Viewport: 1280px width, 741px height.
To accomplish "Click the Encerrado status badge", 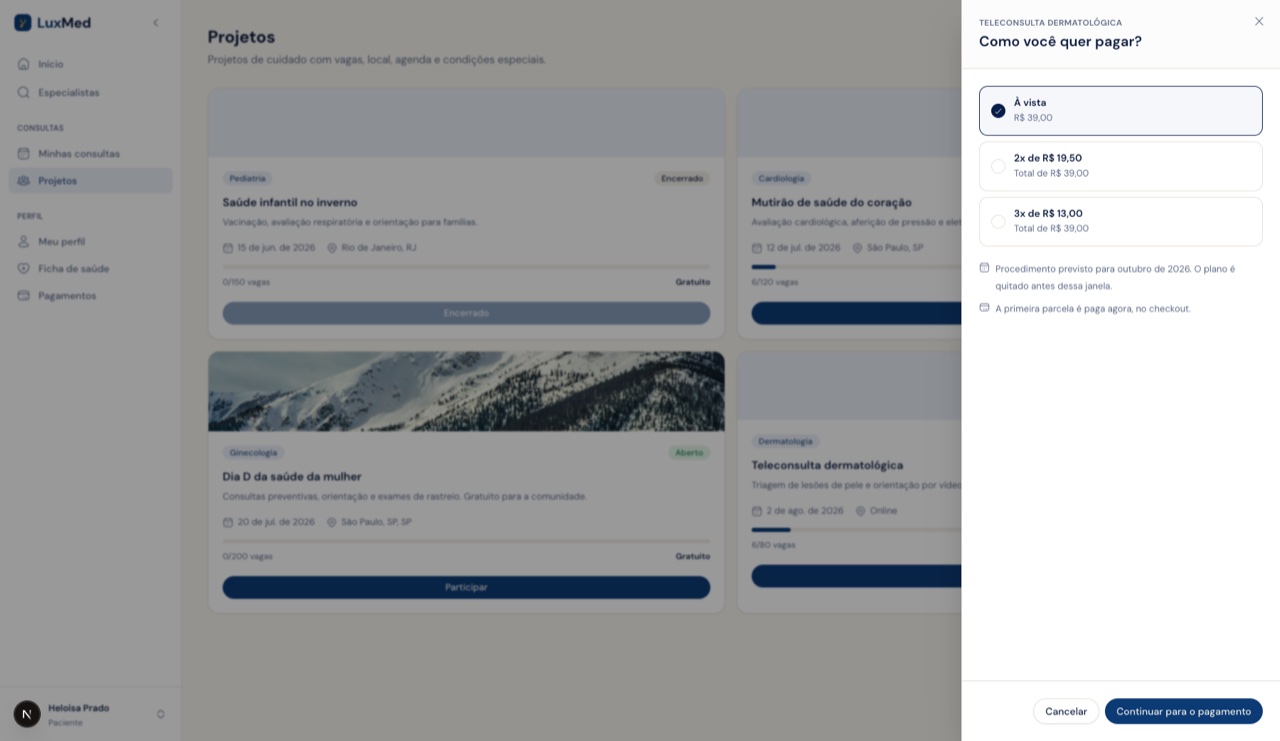I will click(x=682, y=178).
